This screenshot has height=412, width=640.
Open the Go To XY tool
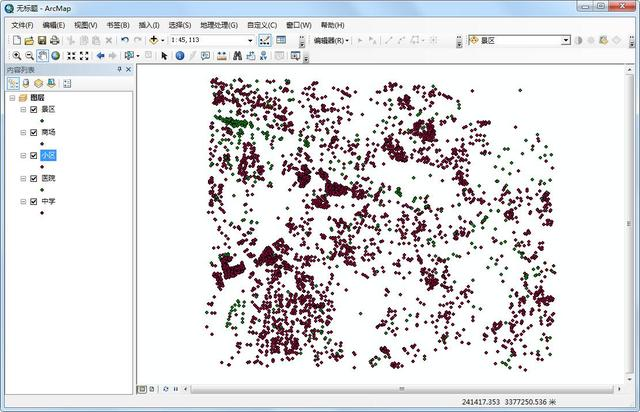tap(263, 56)
